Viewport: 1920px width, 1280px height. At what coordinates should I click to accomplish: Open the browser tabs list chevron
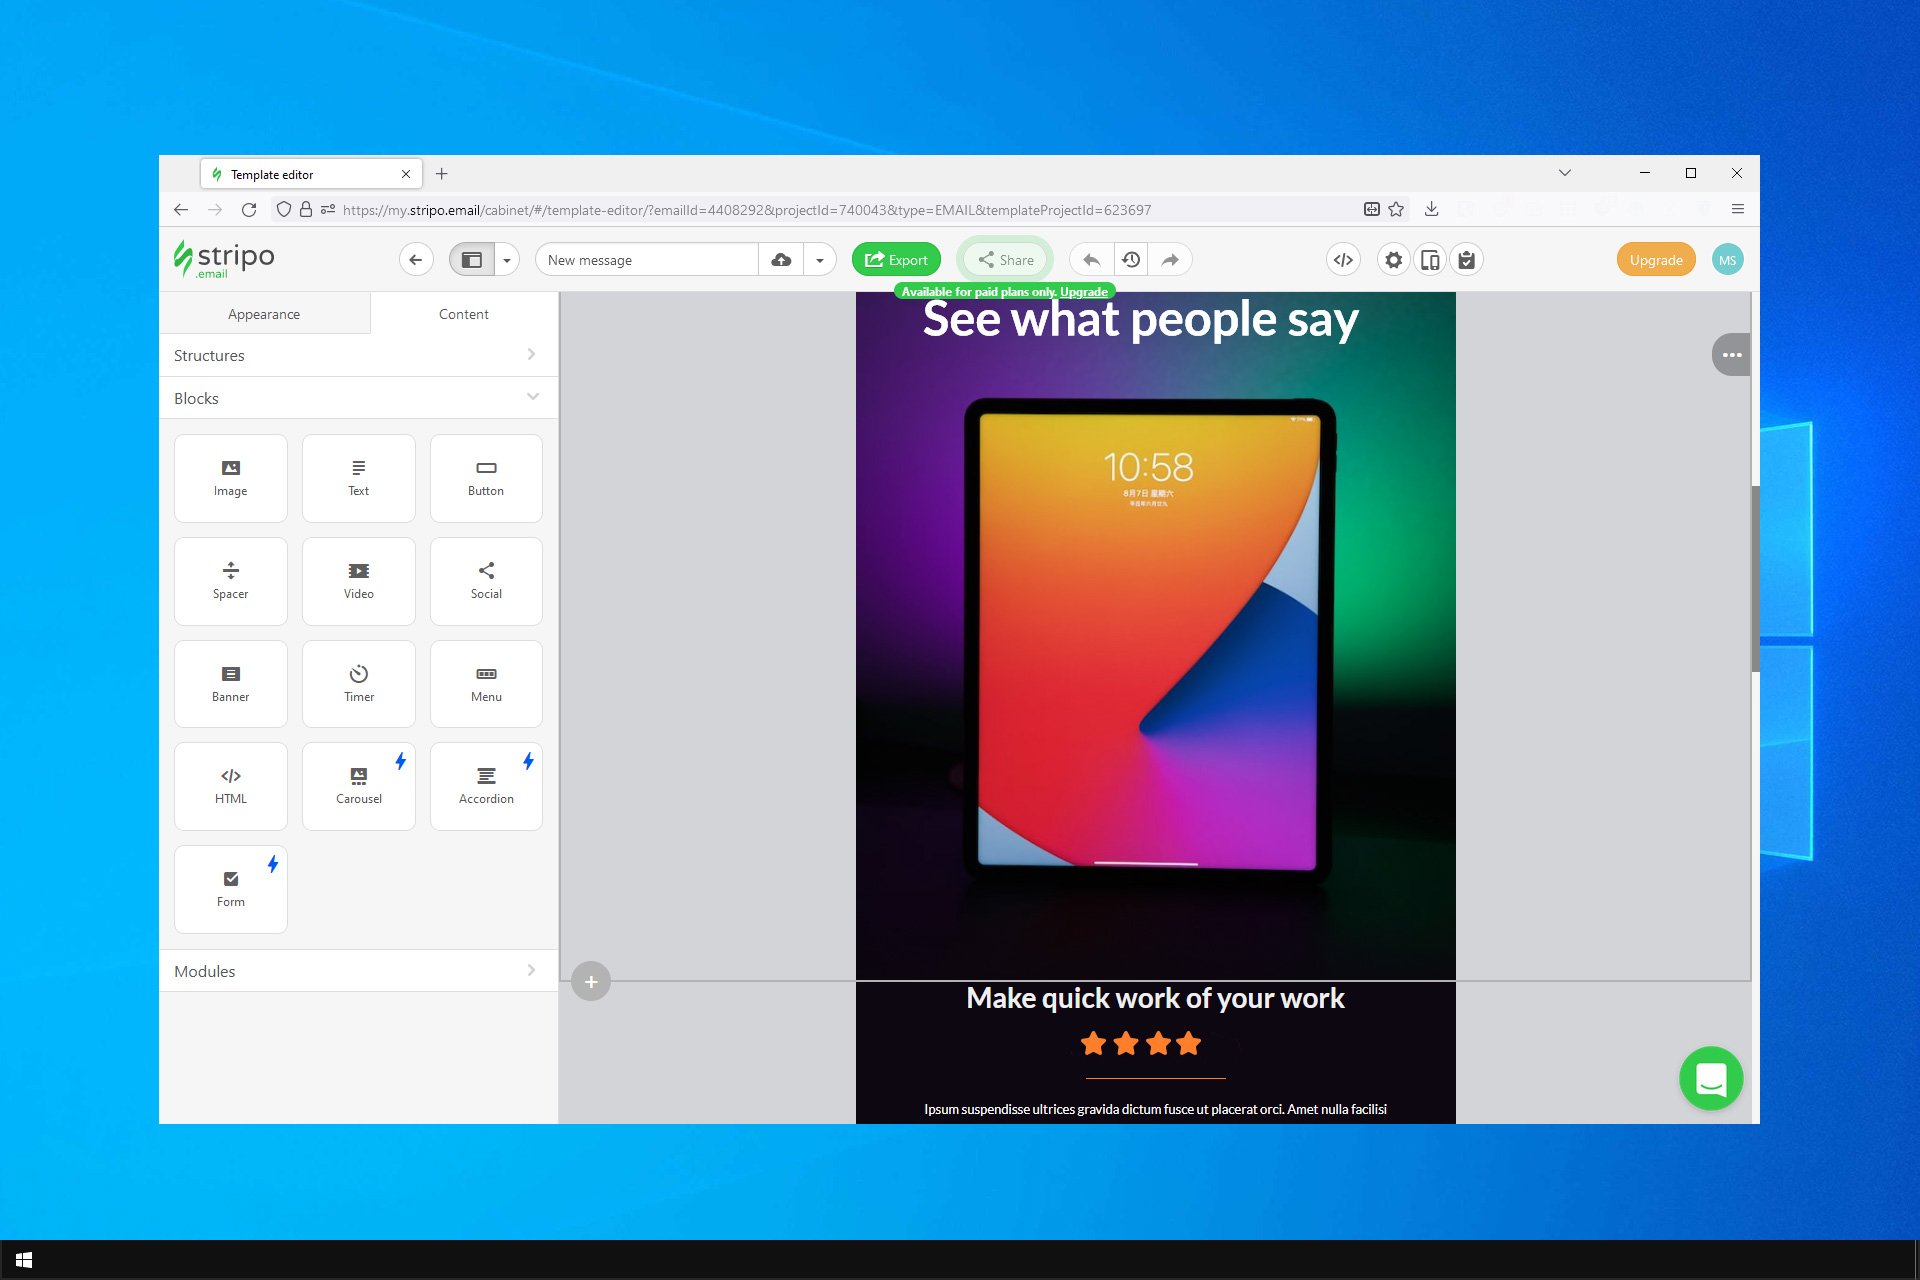pyautogui.click(x=1565, y=173)
